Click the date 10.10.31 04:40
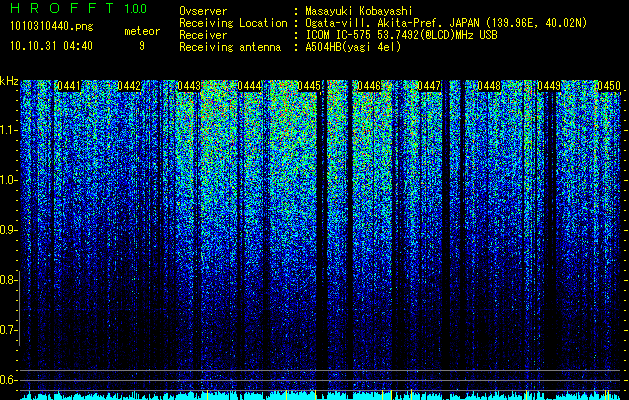The image size is (629, 400). click(x=51, y=46)
